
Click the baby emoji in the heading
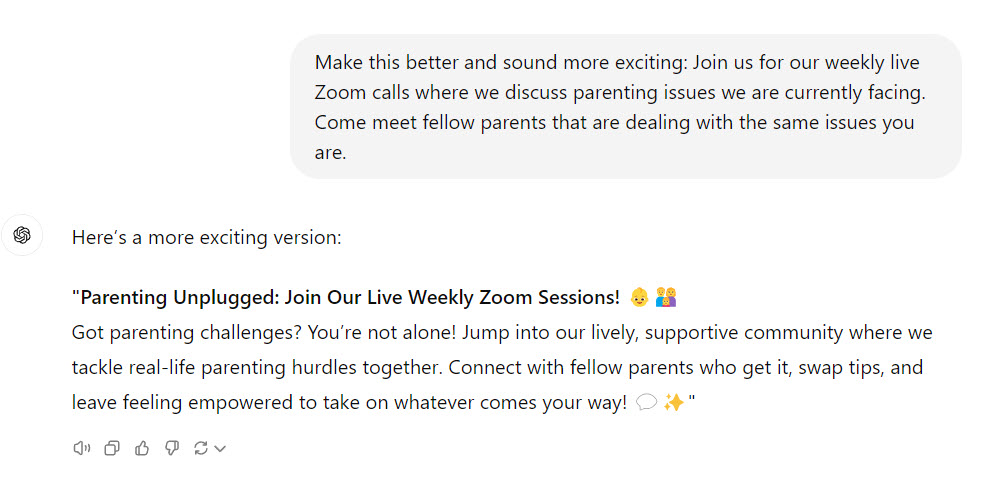tap(639, 297)
